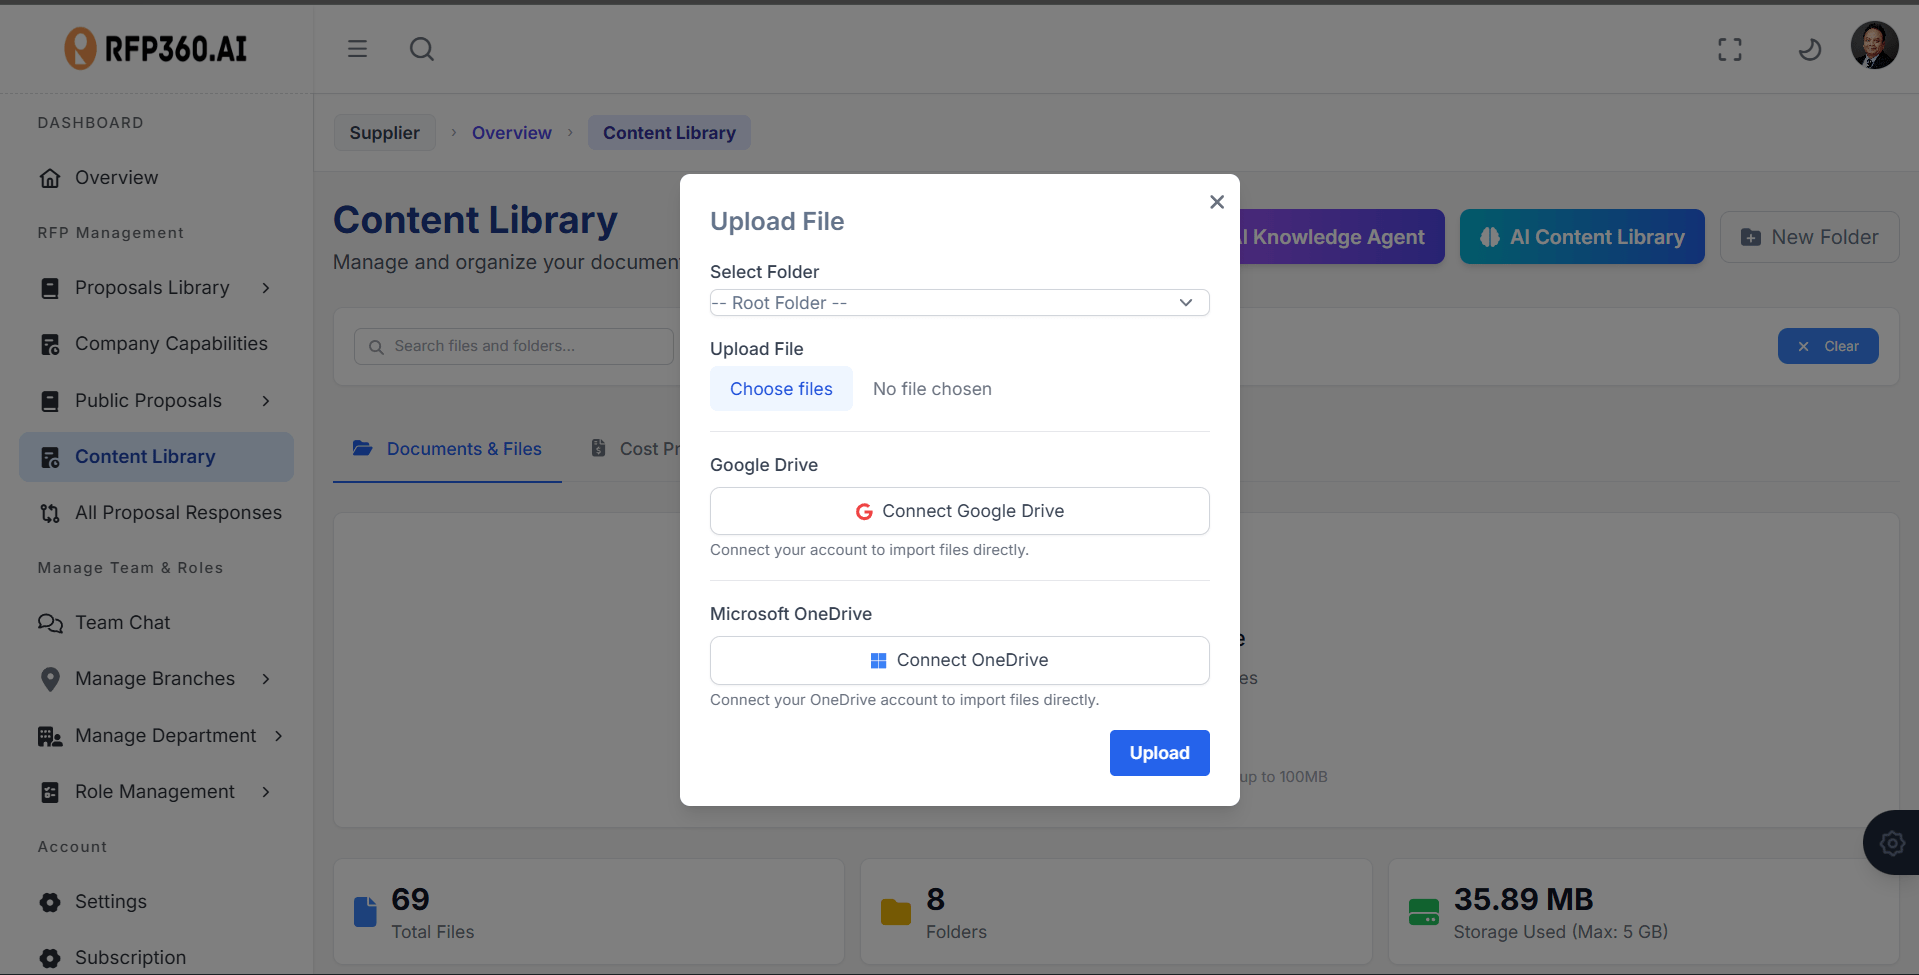The width and height of the screenshot is (1919, 975).
Task: Close the Upload File dialog
Action: point(1216,202)
